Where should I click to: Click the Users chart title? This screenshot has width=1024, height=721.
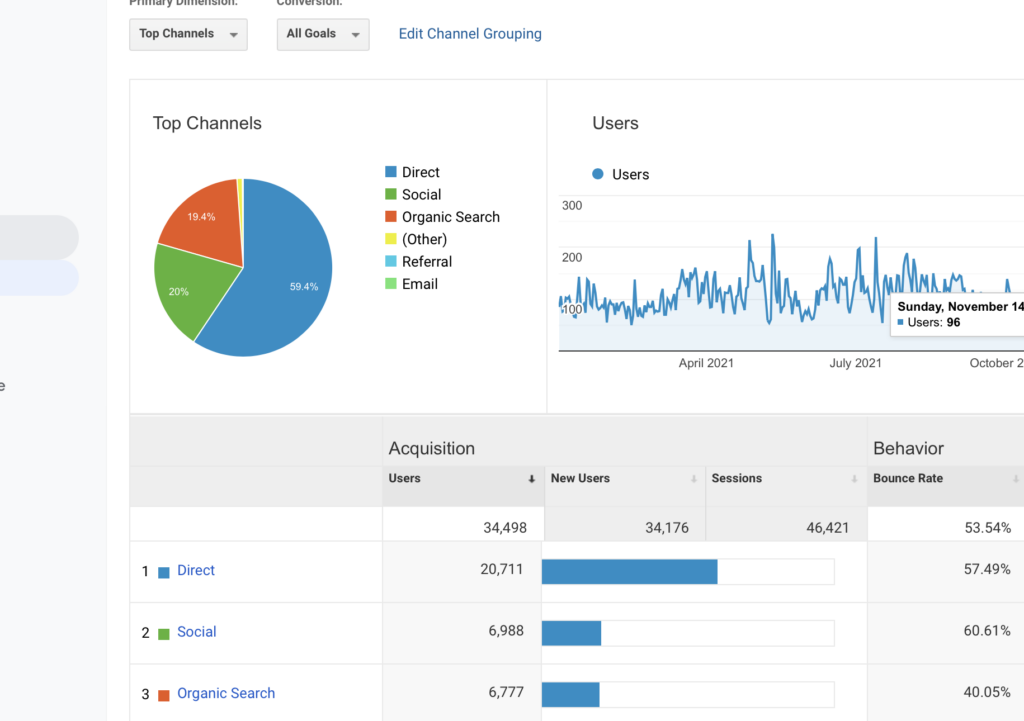(x=615, y=123)
